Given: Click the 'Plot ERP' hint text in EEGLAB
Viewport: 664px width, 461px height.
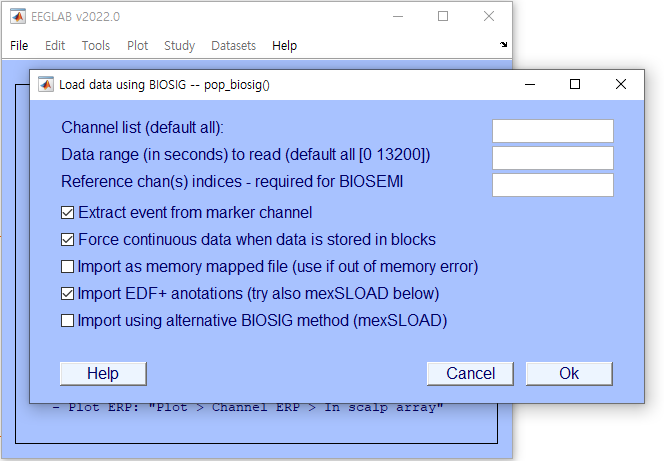Looking at the screenshot, I should (x=247, y=407).
